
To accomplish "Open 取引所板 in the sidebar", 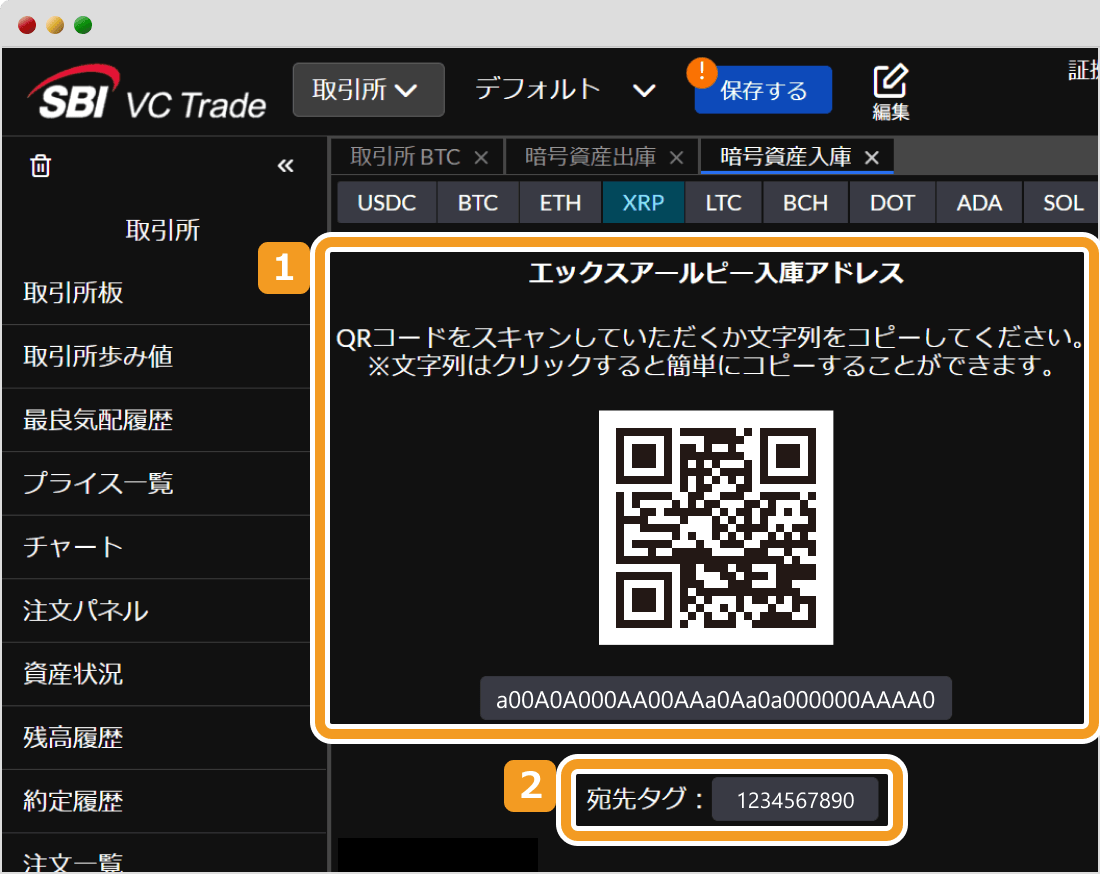I will (156, 293).
